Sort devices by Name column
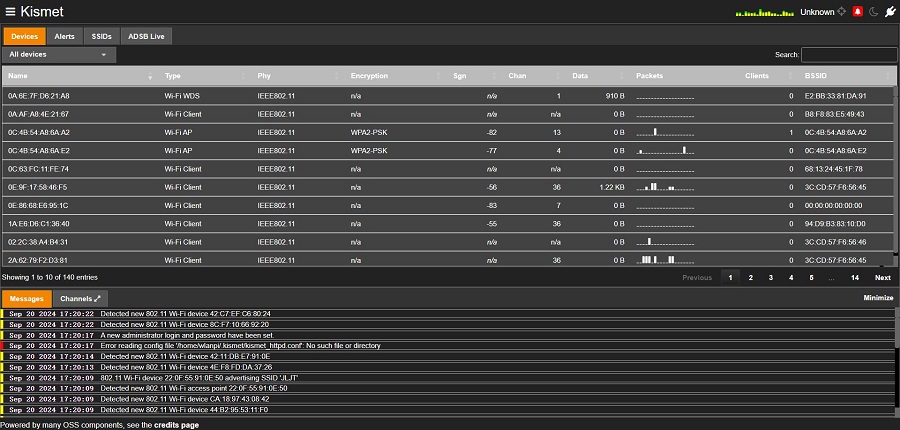Screen dimensions: 900x430 80,76
